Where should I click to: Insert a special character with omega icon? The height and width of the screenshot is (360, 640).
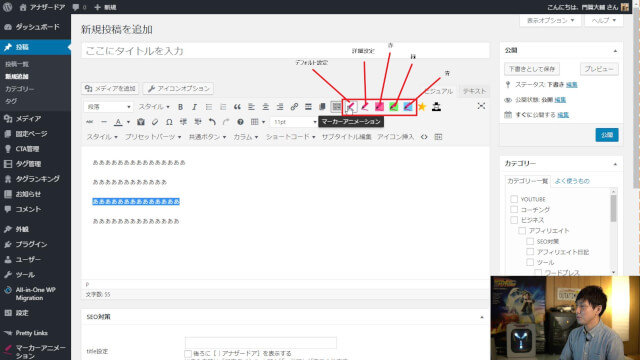pyautogui.click(x=169, y=122)
